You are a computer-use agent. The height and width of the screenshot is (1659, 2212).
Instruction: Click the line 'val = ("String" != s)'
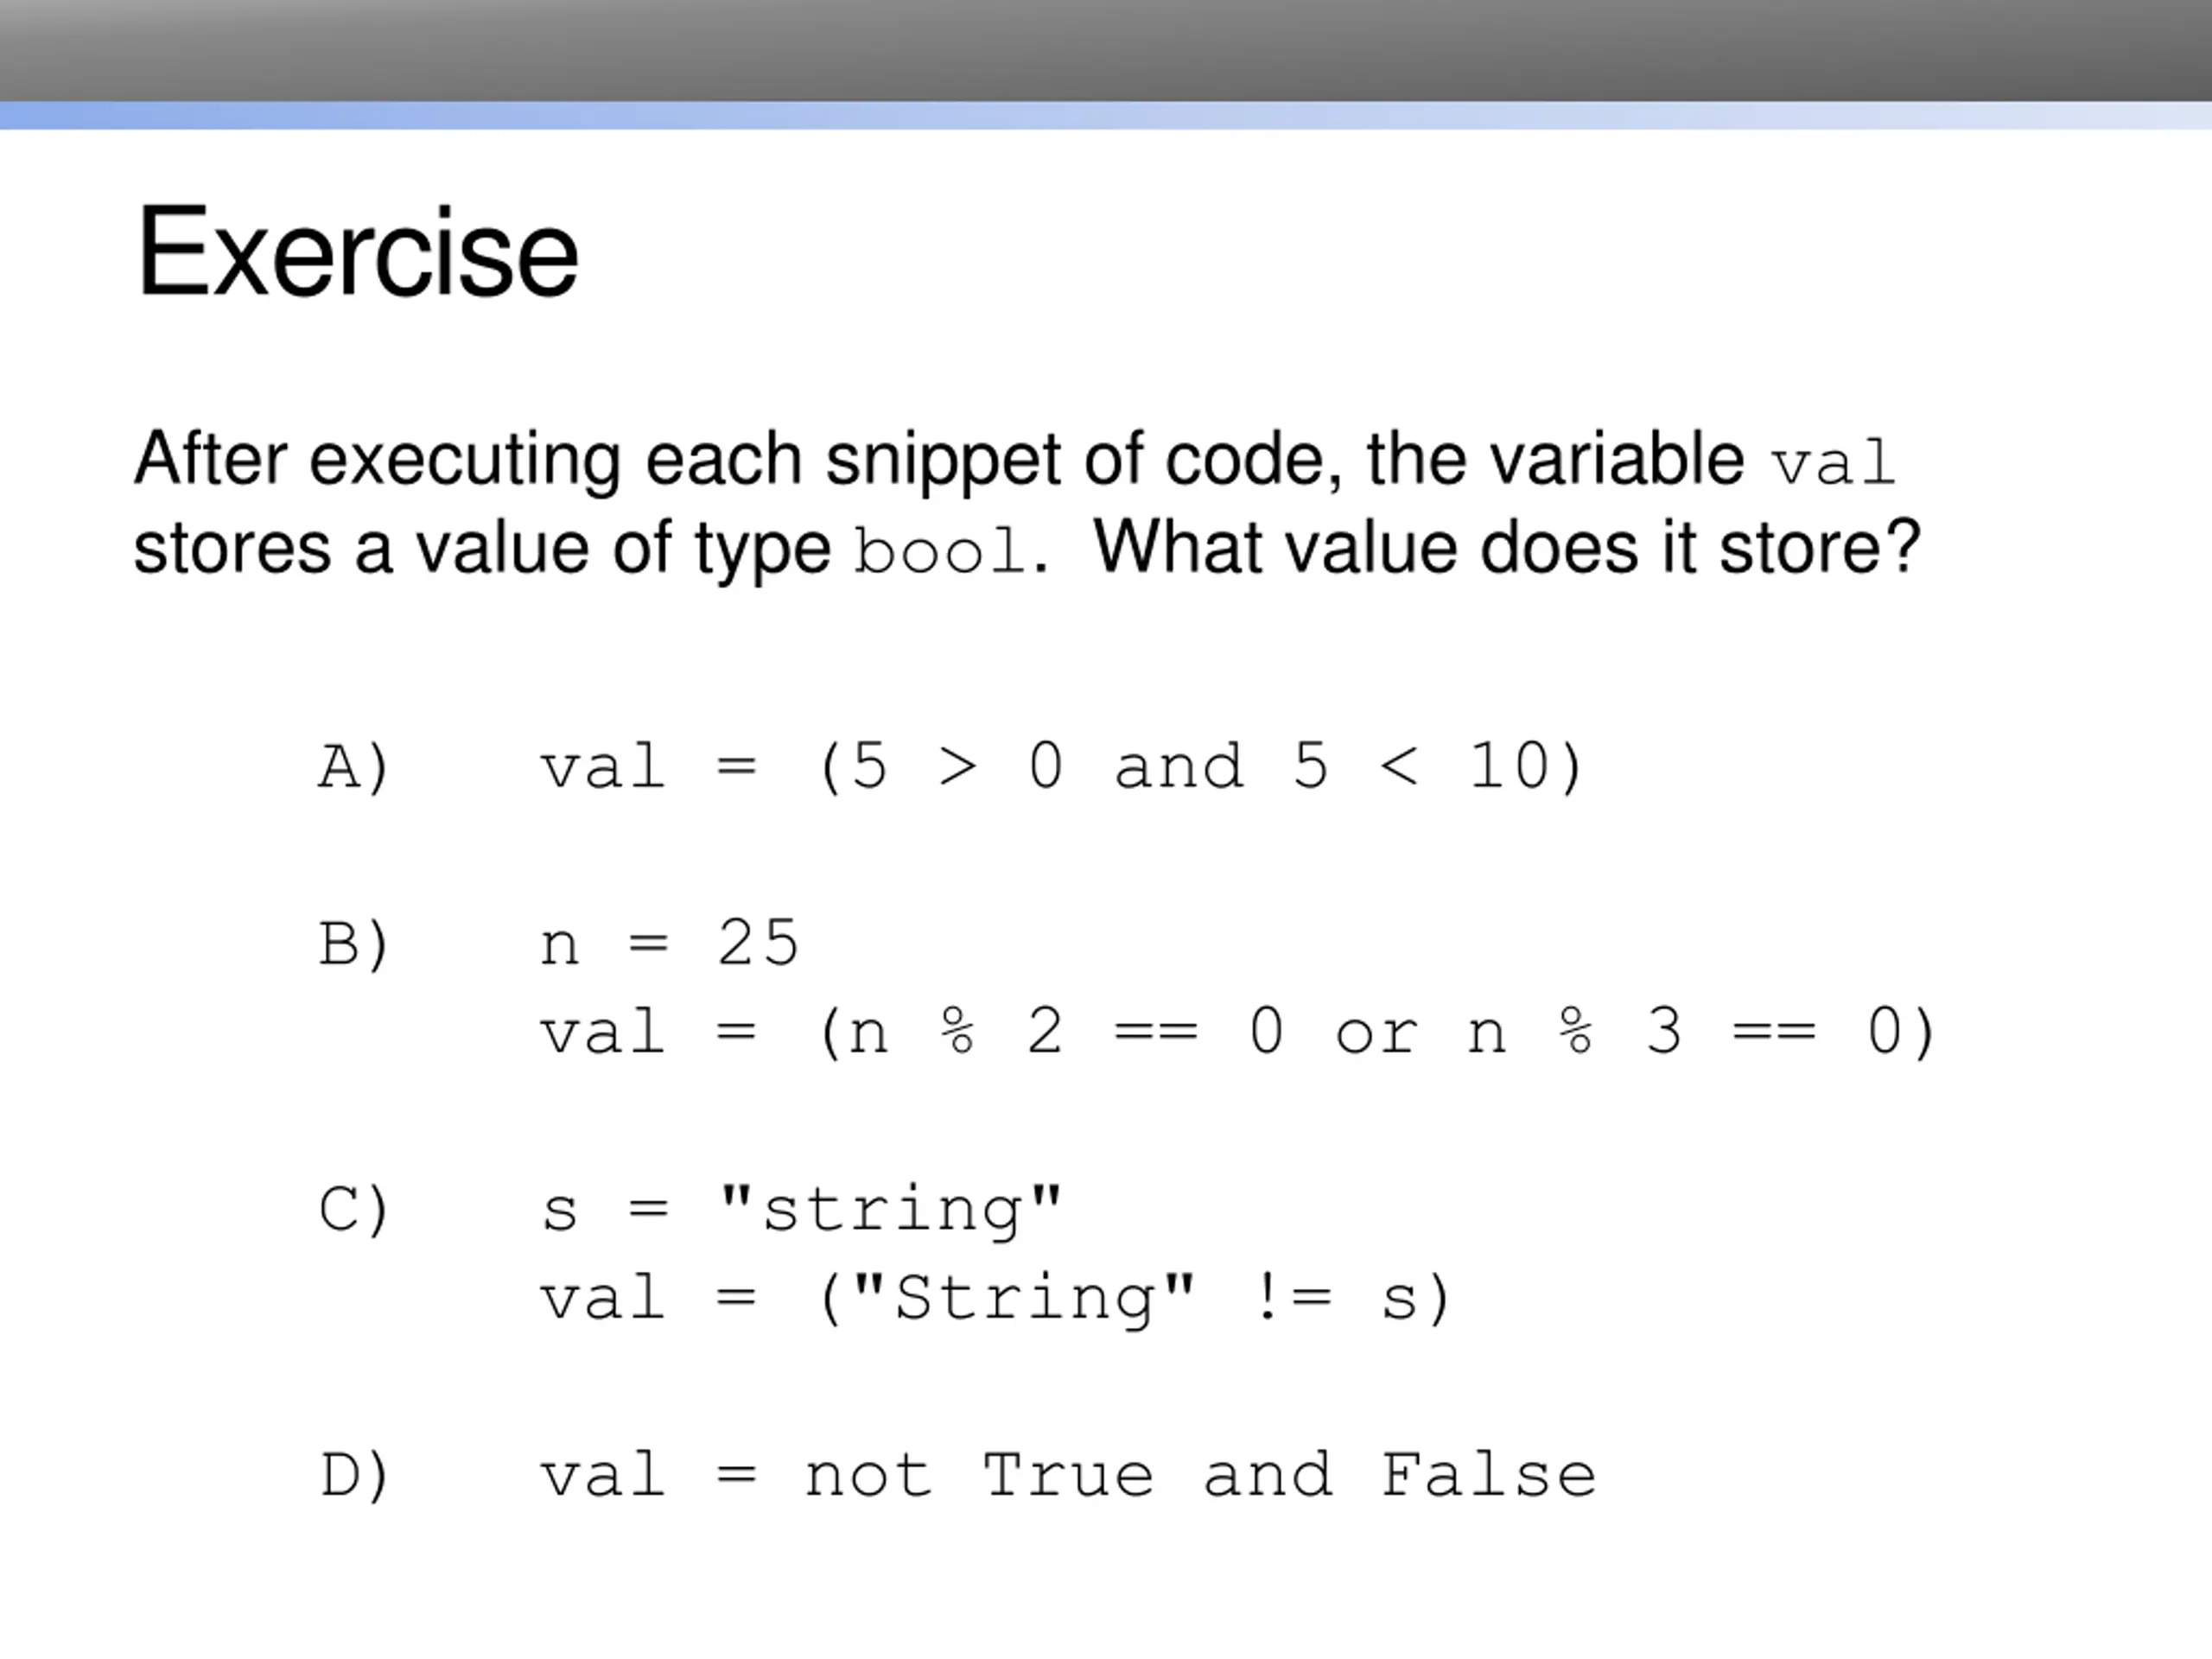pyautogui.click(x=996, y=1299)
